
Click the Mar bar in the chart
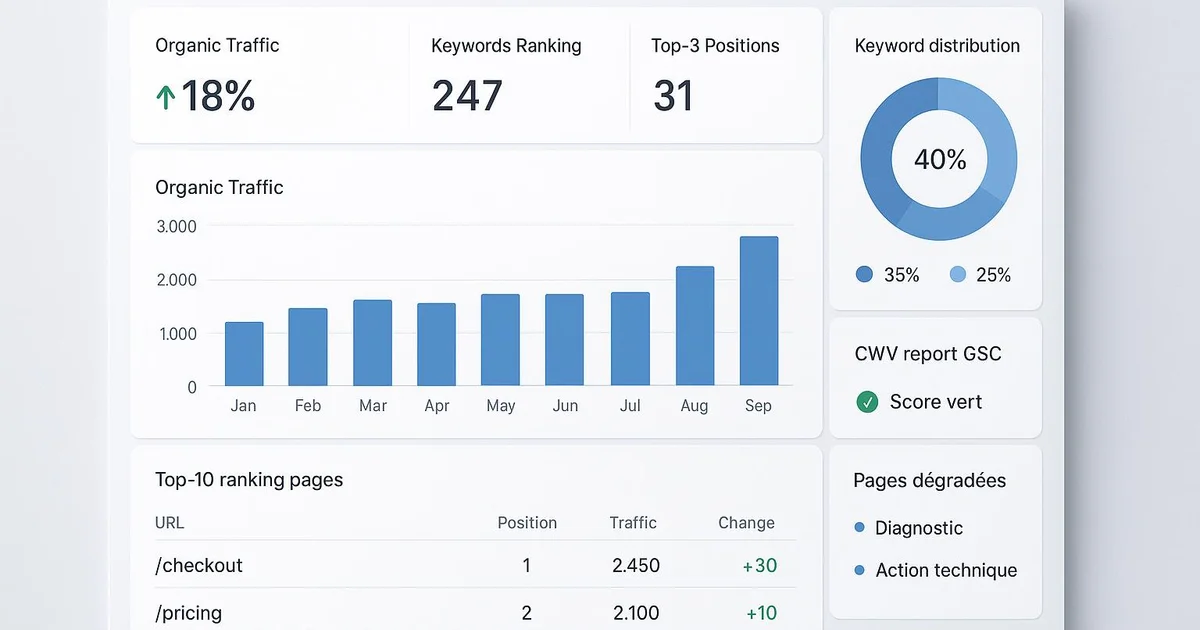pos(372,343)
